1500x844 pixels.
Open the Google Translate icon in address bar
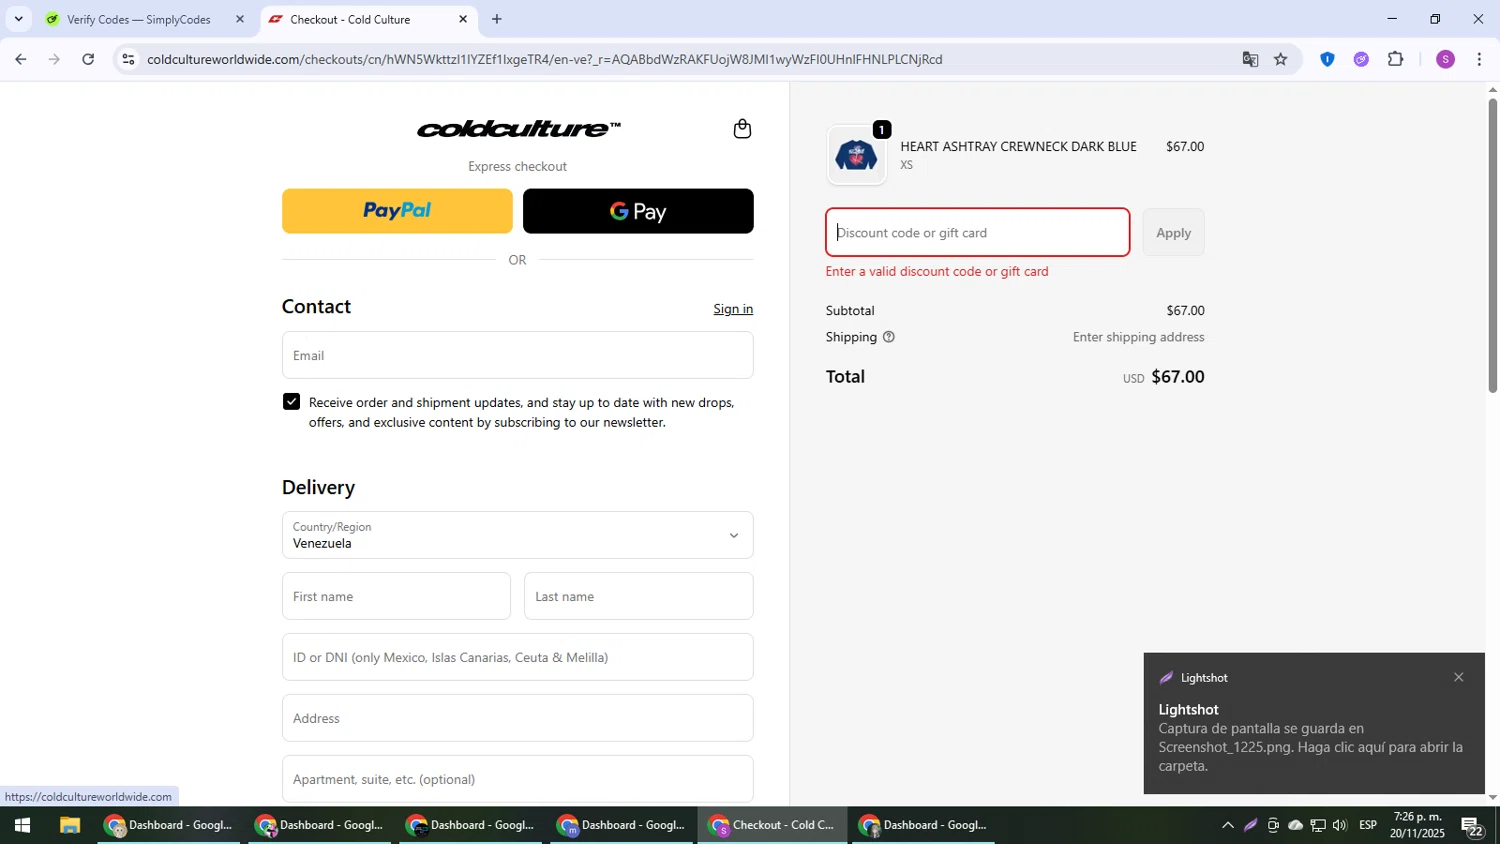[x=1250, y=59]
